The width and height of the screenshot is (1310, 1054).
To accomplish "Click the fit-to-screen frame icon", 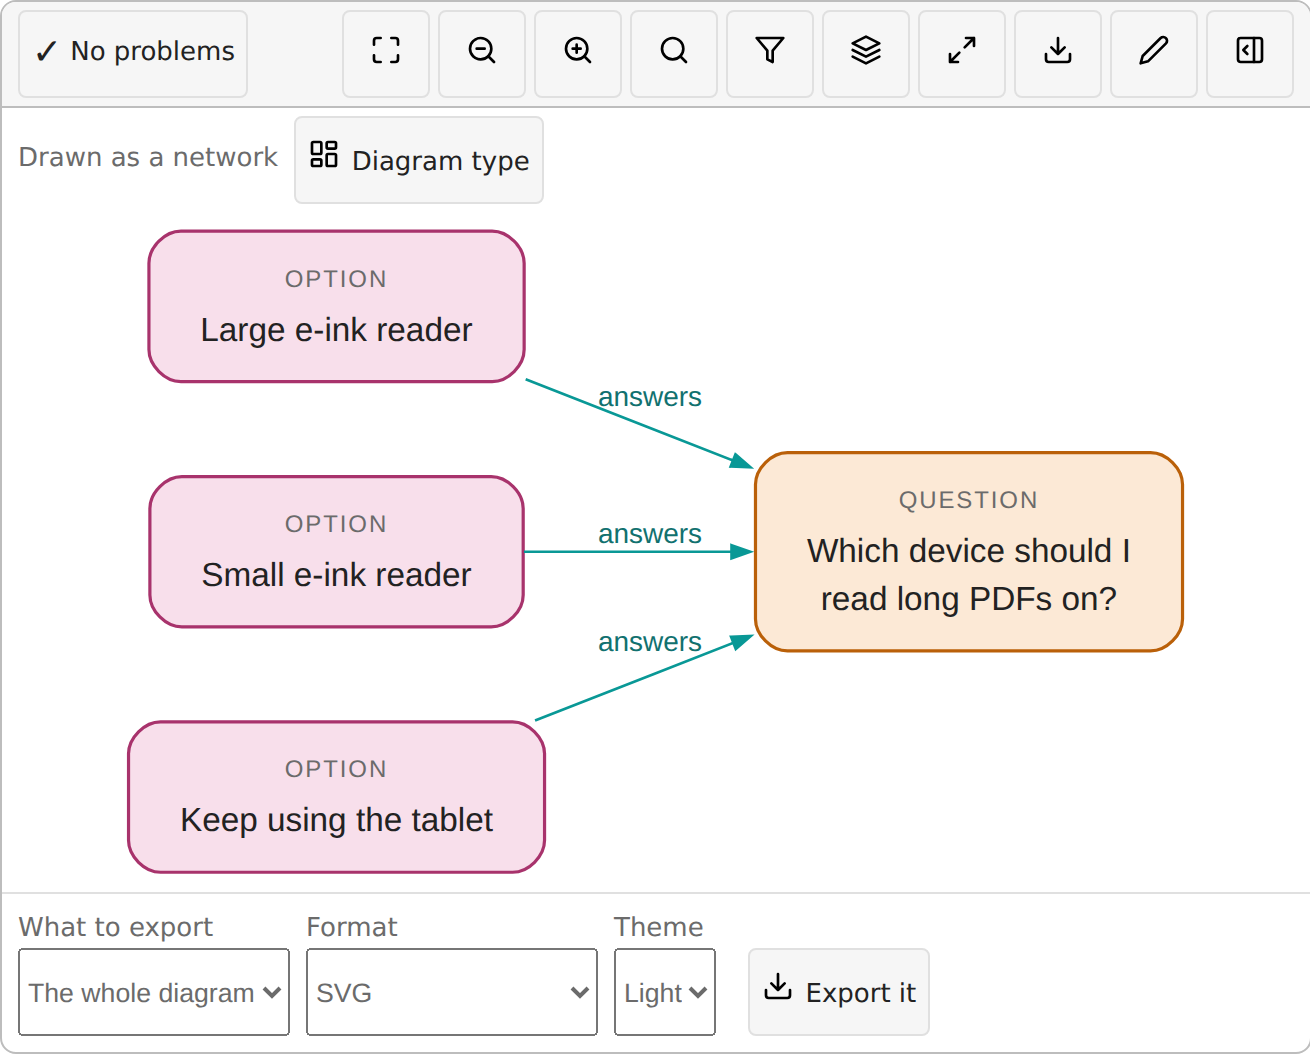I will (386, 54).
